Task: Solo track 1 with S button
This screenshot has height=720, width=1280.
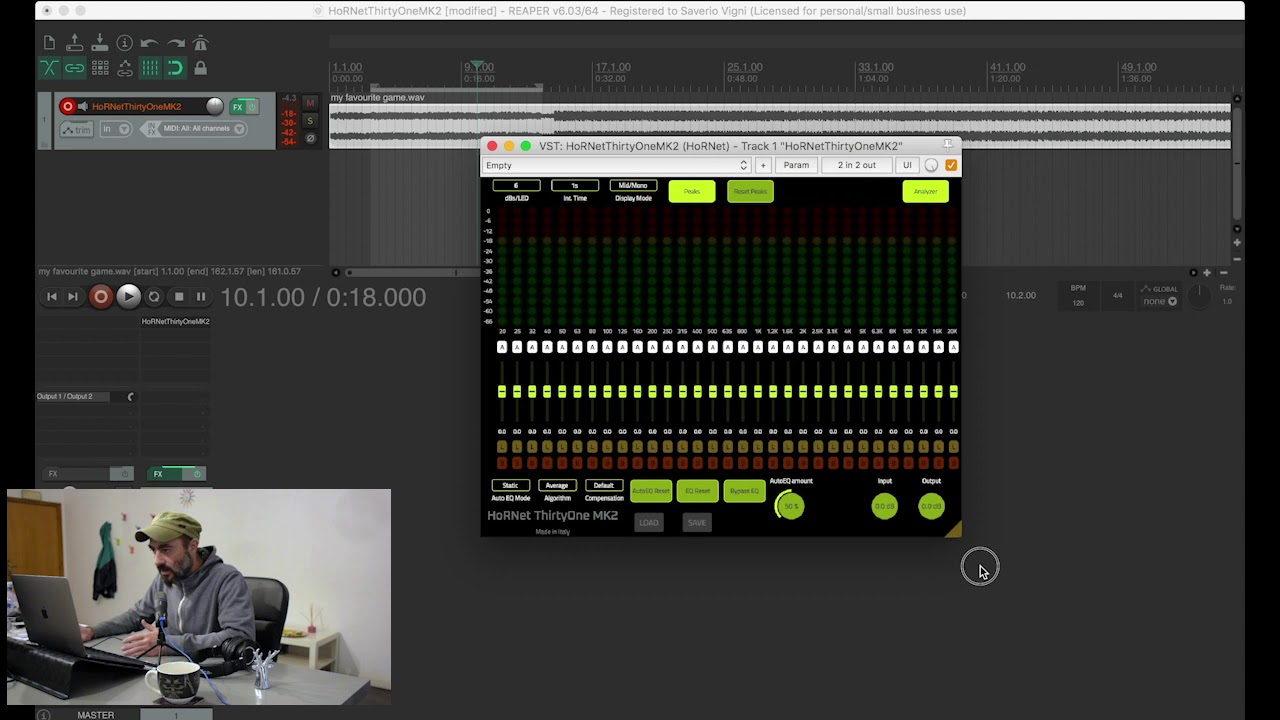Action: [x=310, y=121]
